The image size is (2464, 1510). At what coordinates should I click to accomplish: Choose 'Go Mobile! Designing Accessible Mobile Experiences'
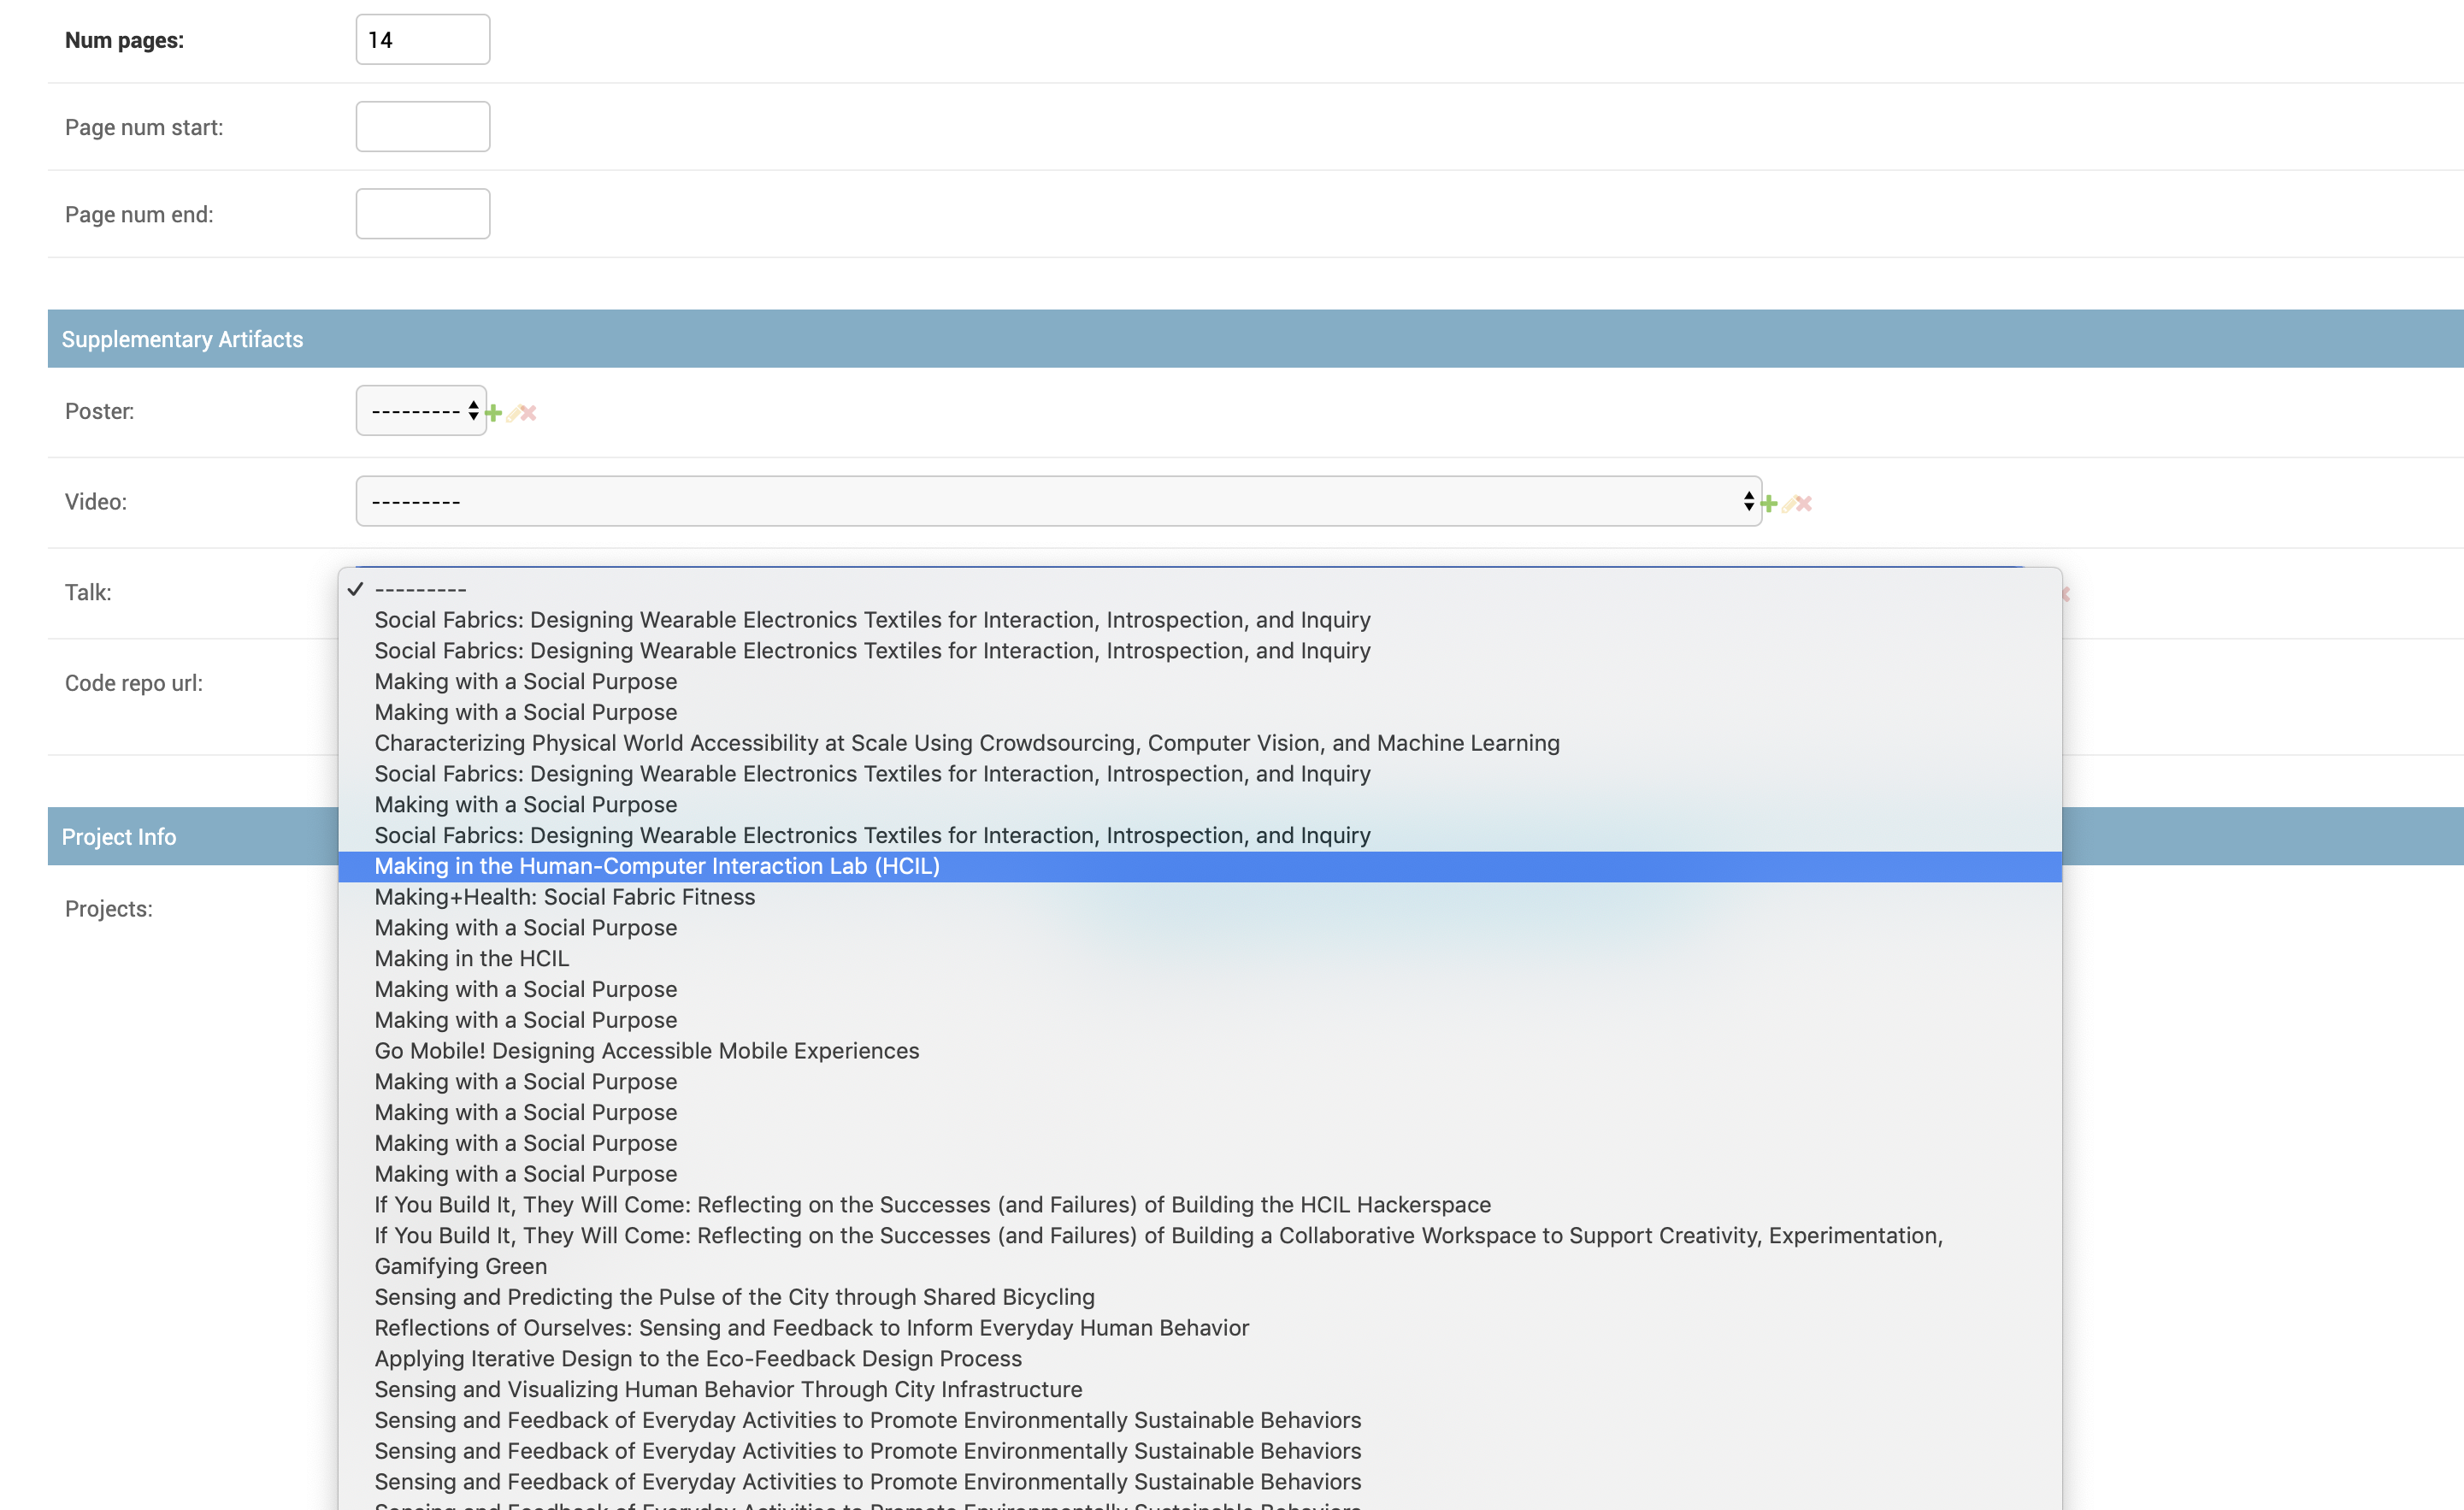point(646,1050)
